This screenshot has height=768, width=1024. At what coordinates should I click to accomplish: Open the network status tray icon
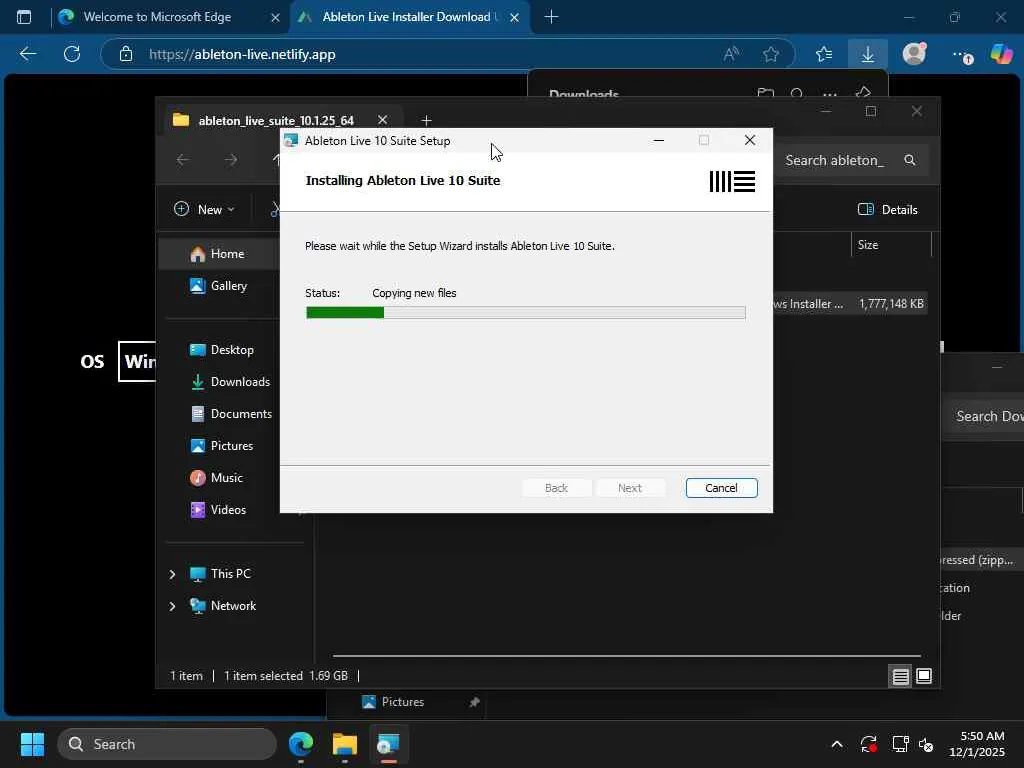tap(900, 744)
